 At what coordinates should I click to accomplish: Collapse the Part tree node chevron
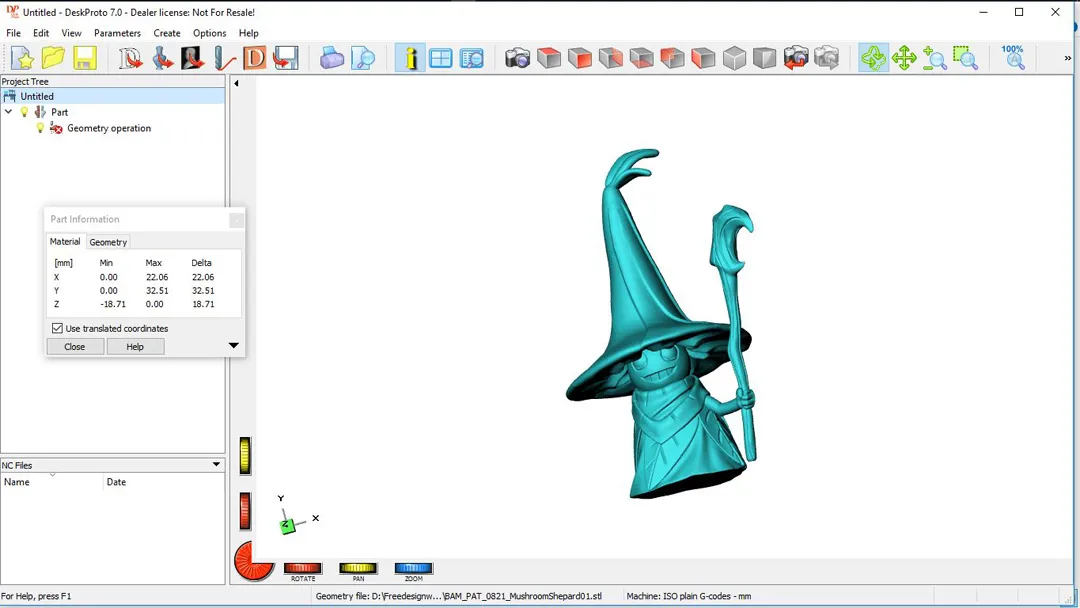pos(8,112)
